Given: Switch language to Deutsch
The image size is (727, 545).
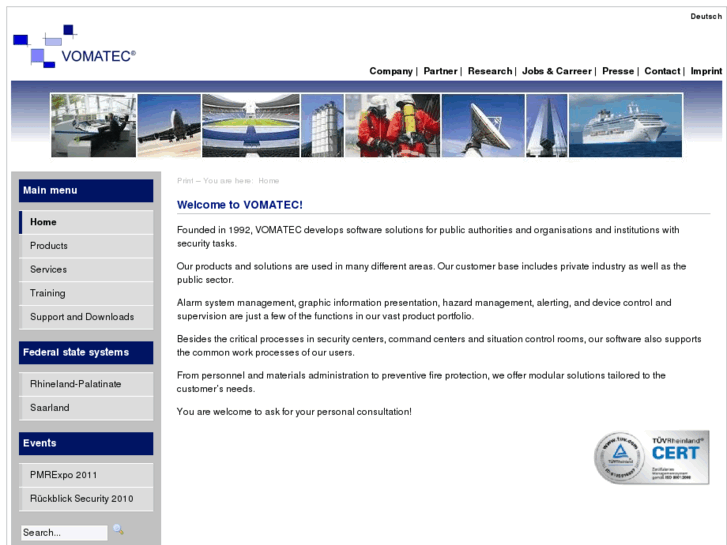Looking at the screenshot, I should 706,16.
